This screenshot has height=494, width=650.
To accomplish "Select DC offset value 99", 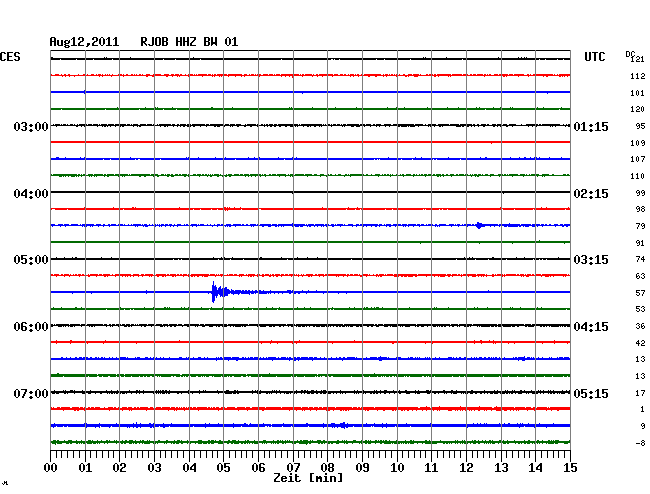I will point(640,193).
